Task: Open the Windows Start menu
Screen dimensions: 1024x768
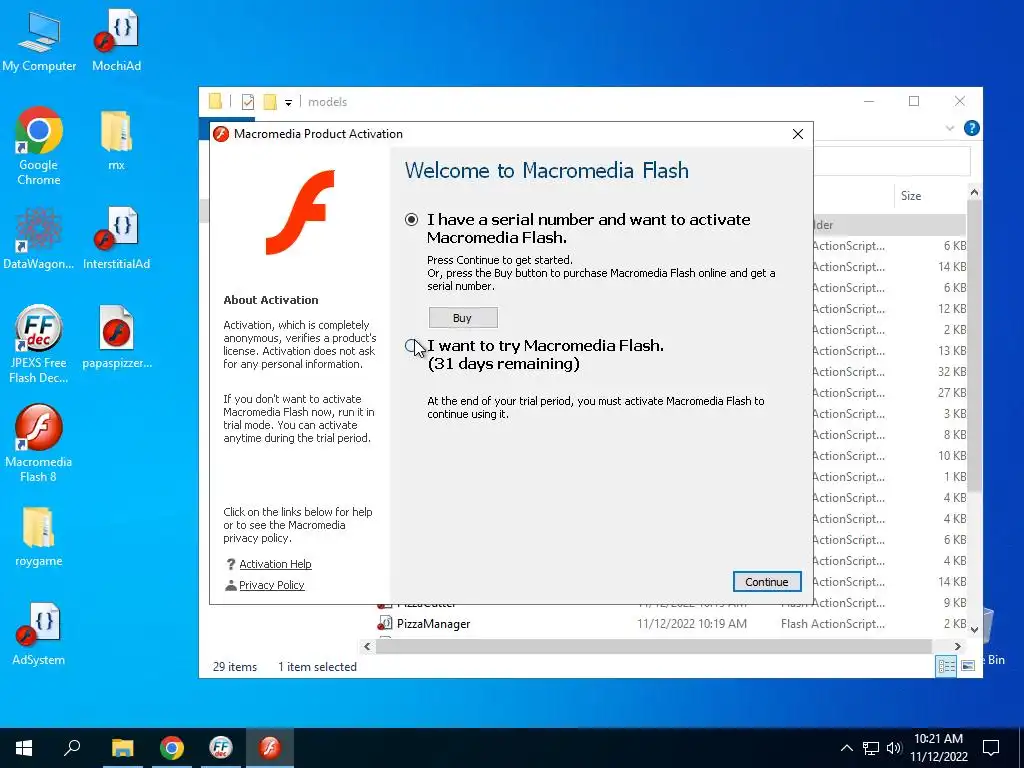Action: (x=24, y=748)
